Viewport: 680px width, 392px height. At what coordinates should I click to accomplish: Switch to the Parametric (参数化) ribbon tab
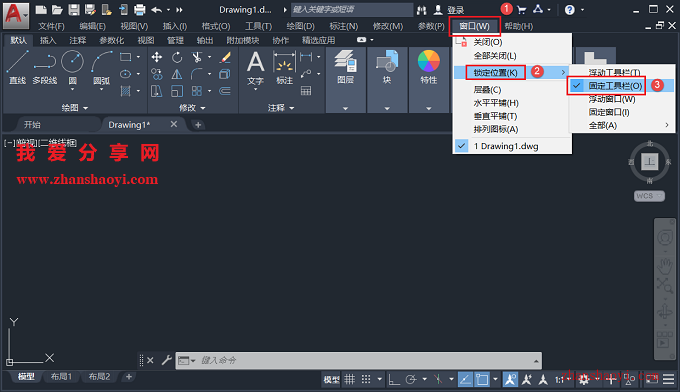pos(111,40)
